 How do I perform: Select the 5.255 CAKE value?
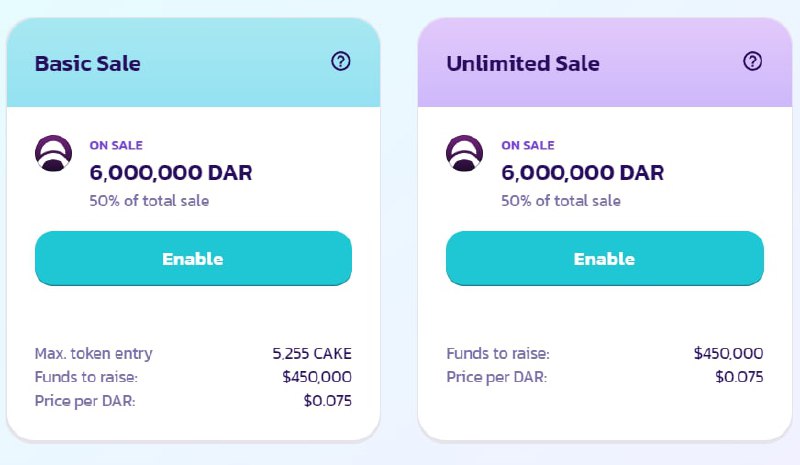(312, 353)
